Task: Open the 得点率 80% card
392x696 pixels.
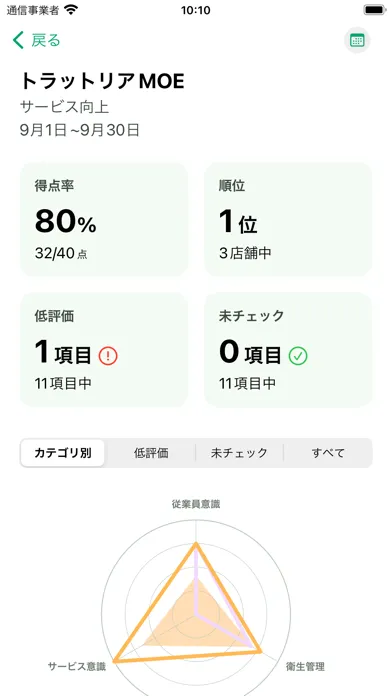Action: 104,220
